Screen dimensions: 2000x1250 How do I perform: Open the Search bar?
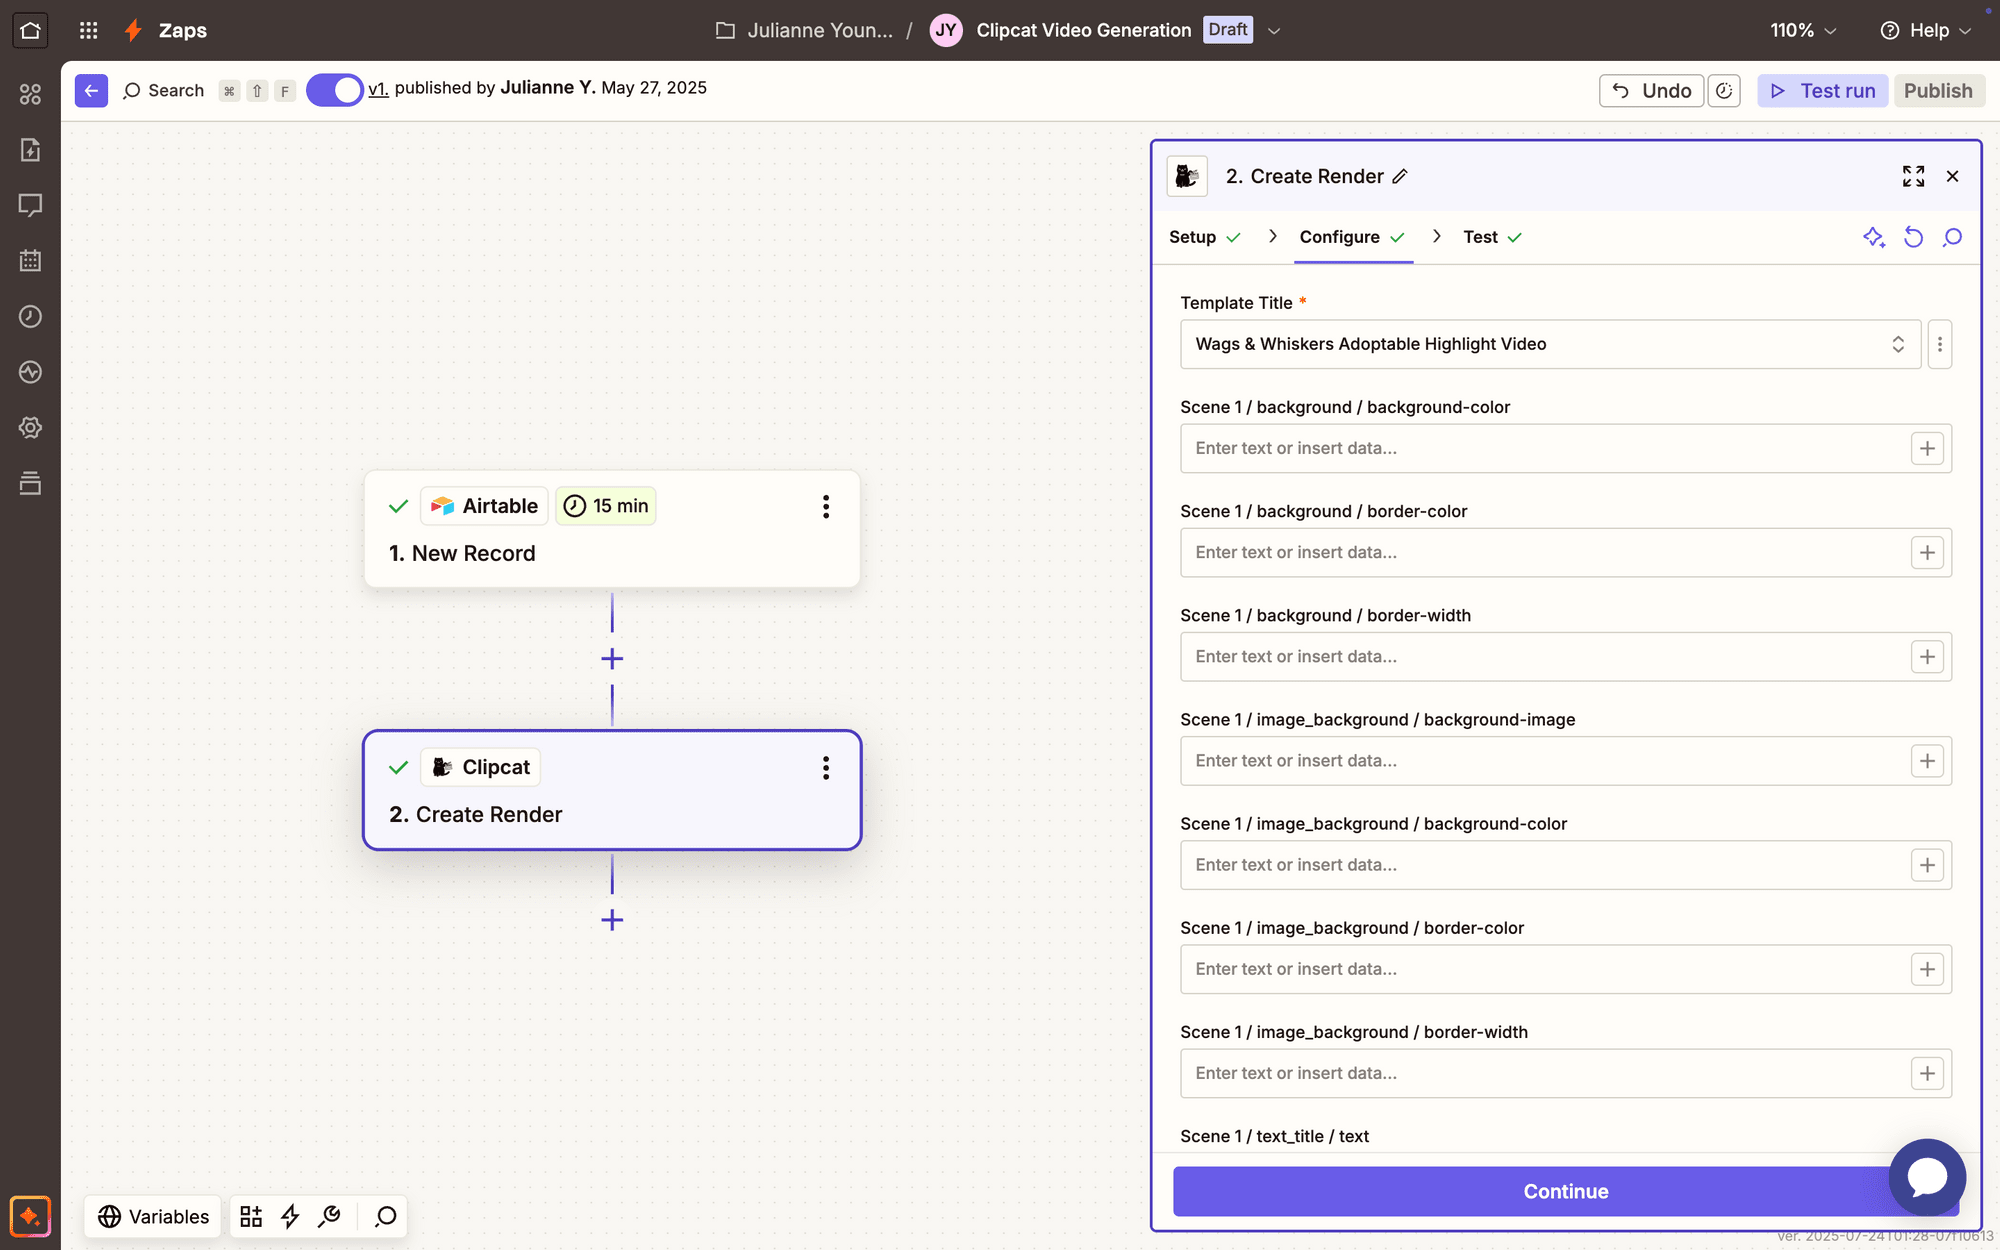[x=164, y=91]
